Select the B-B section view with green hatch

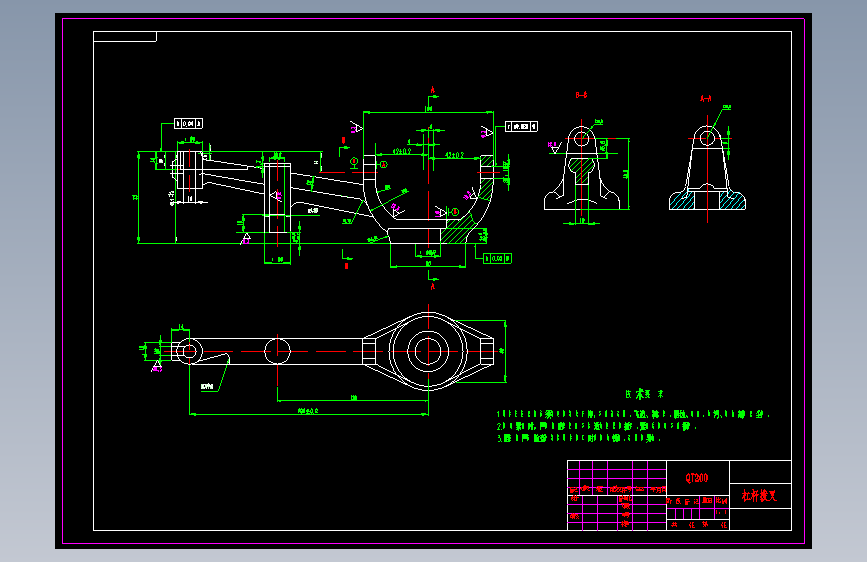(x=582, y=168)
